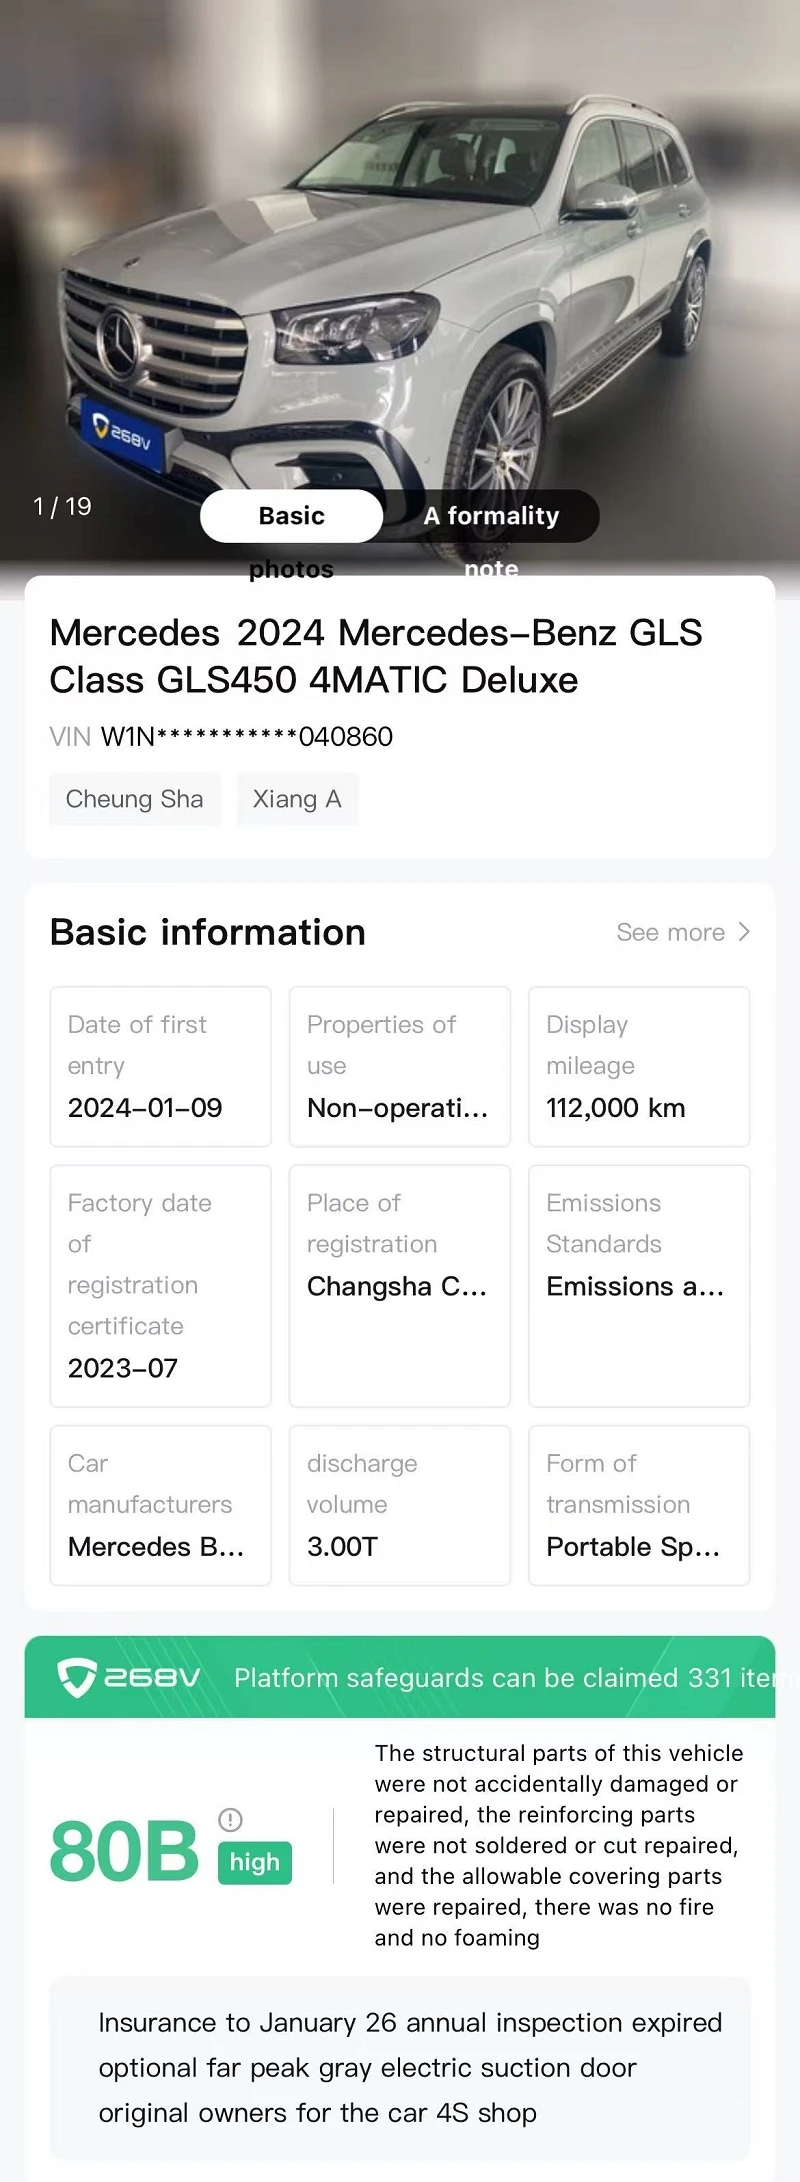This screenshot has width=800, height=2182.
Task: Open the Car manufacturers card
Action: (x=161, y=1505)
